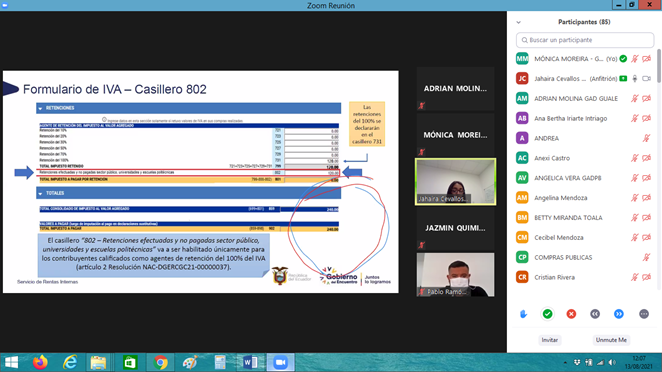Viewport: 662px width, 372px height.
Task: Click the go faster reaction icon
Action: point(619,314)
